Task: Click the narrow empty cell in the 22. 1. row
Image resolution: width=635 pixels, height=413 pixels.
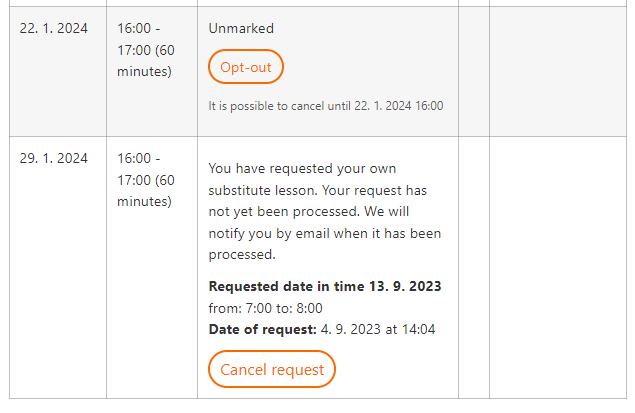Action: [x=474, y=71]
